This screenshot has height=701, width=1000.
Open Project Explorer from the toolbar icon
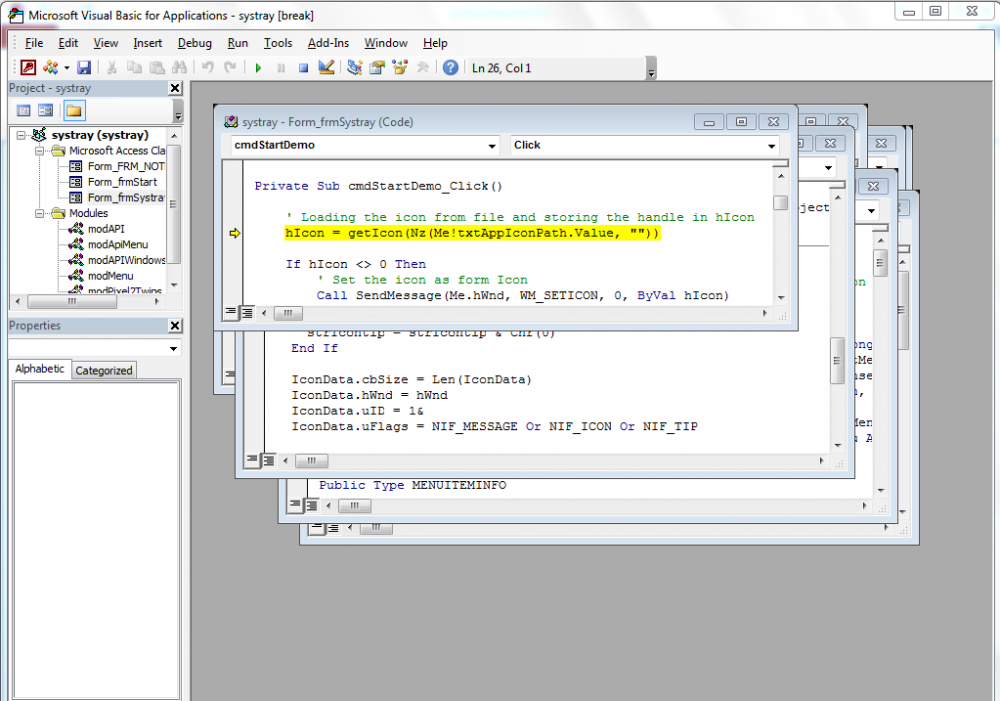355,68
